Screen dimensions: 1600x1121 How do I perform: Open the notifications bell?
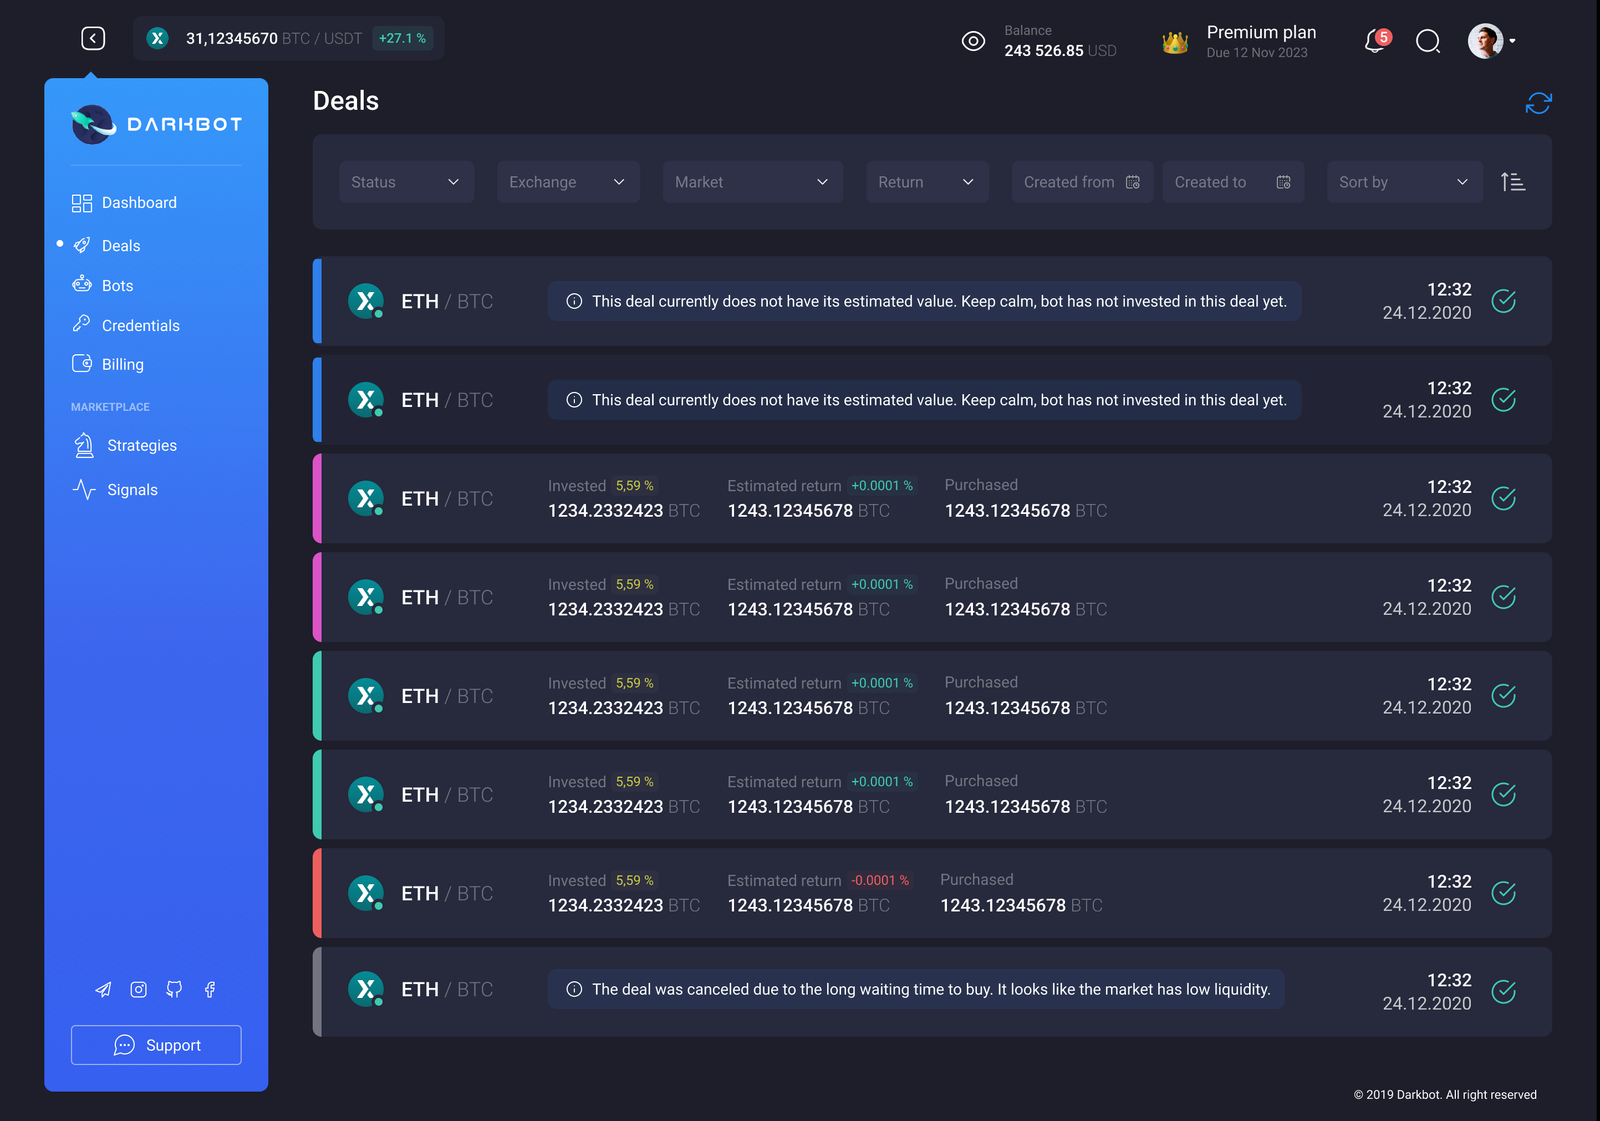tap(1376, 41)
